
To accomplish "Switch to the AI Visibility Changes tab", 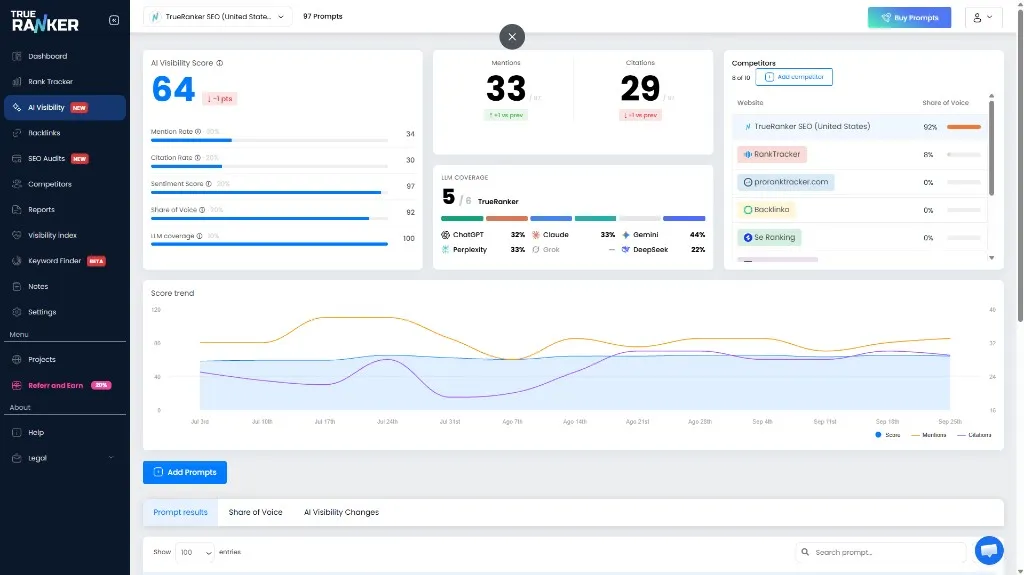I will [341, 512].
